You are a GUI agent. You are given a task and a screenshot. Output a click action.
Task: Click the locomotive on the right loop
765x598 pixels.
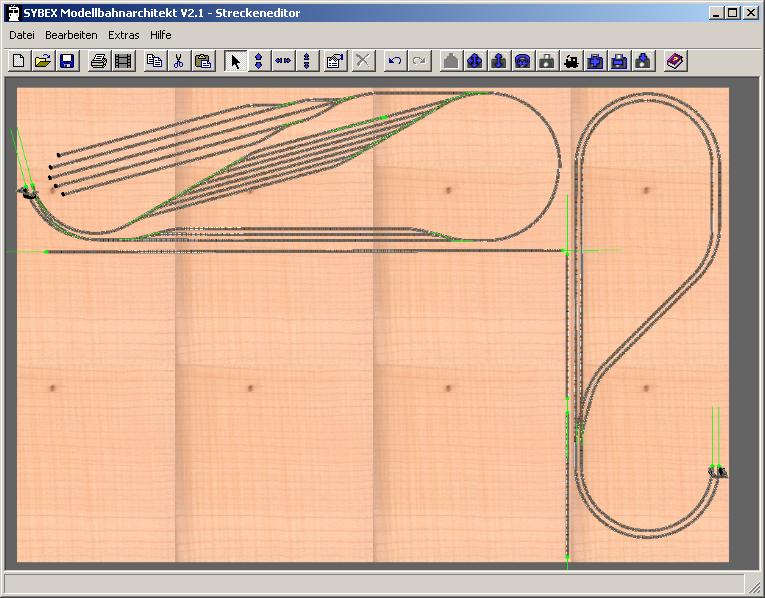tap(718, 470)
